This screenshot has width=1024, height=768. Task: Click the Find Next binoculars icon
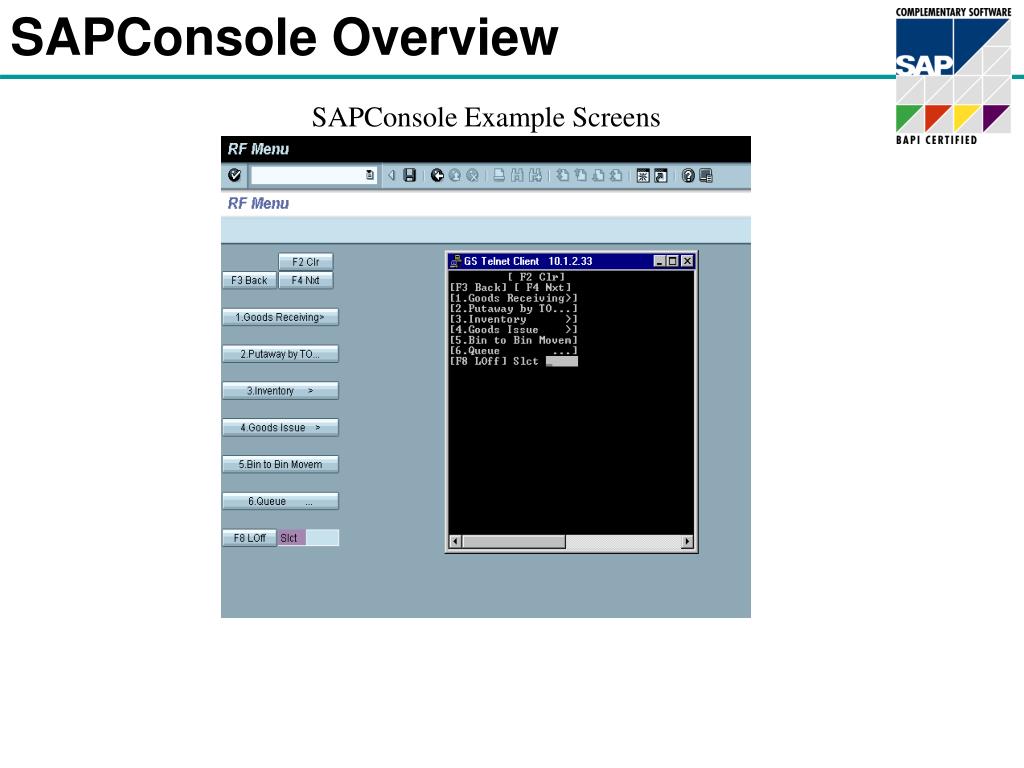point(536,175)
